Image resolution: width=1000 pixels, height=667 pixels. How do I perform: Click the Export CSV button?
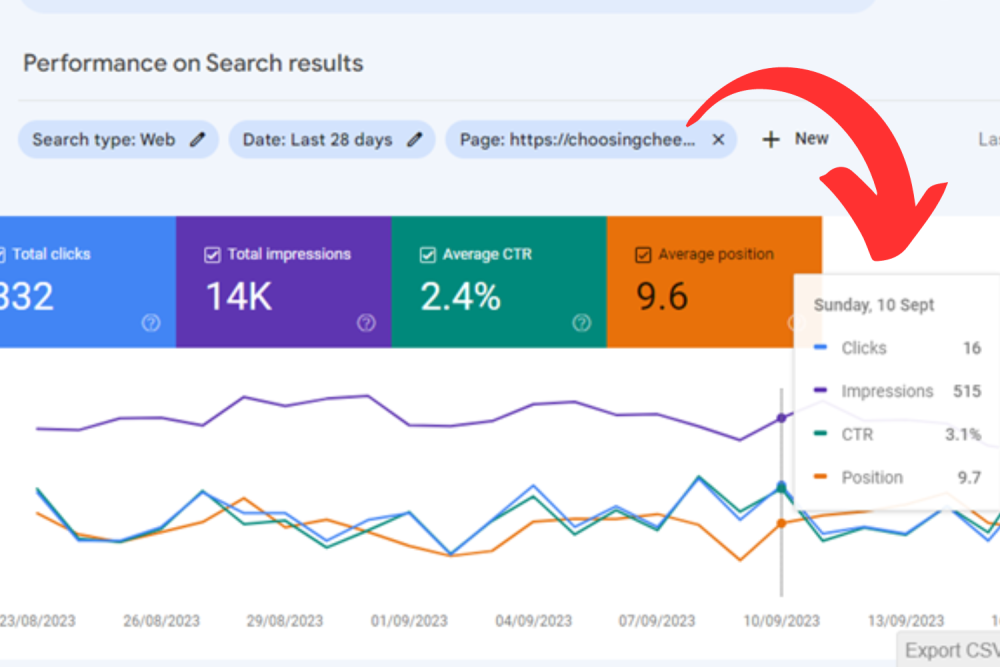click(x=950, y=650)
